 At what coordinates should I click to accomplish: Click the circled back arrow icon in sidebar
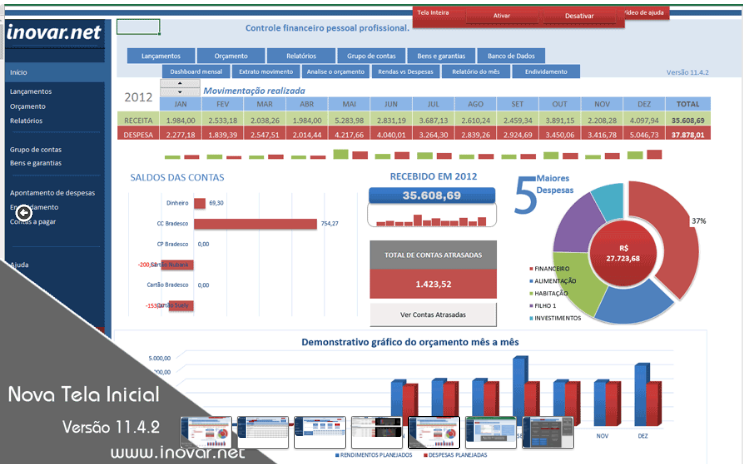tap(24, 213)
